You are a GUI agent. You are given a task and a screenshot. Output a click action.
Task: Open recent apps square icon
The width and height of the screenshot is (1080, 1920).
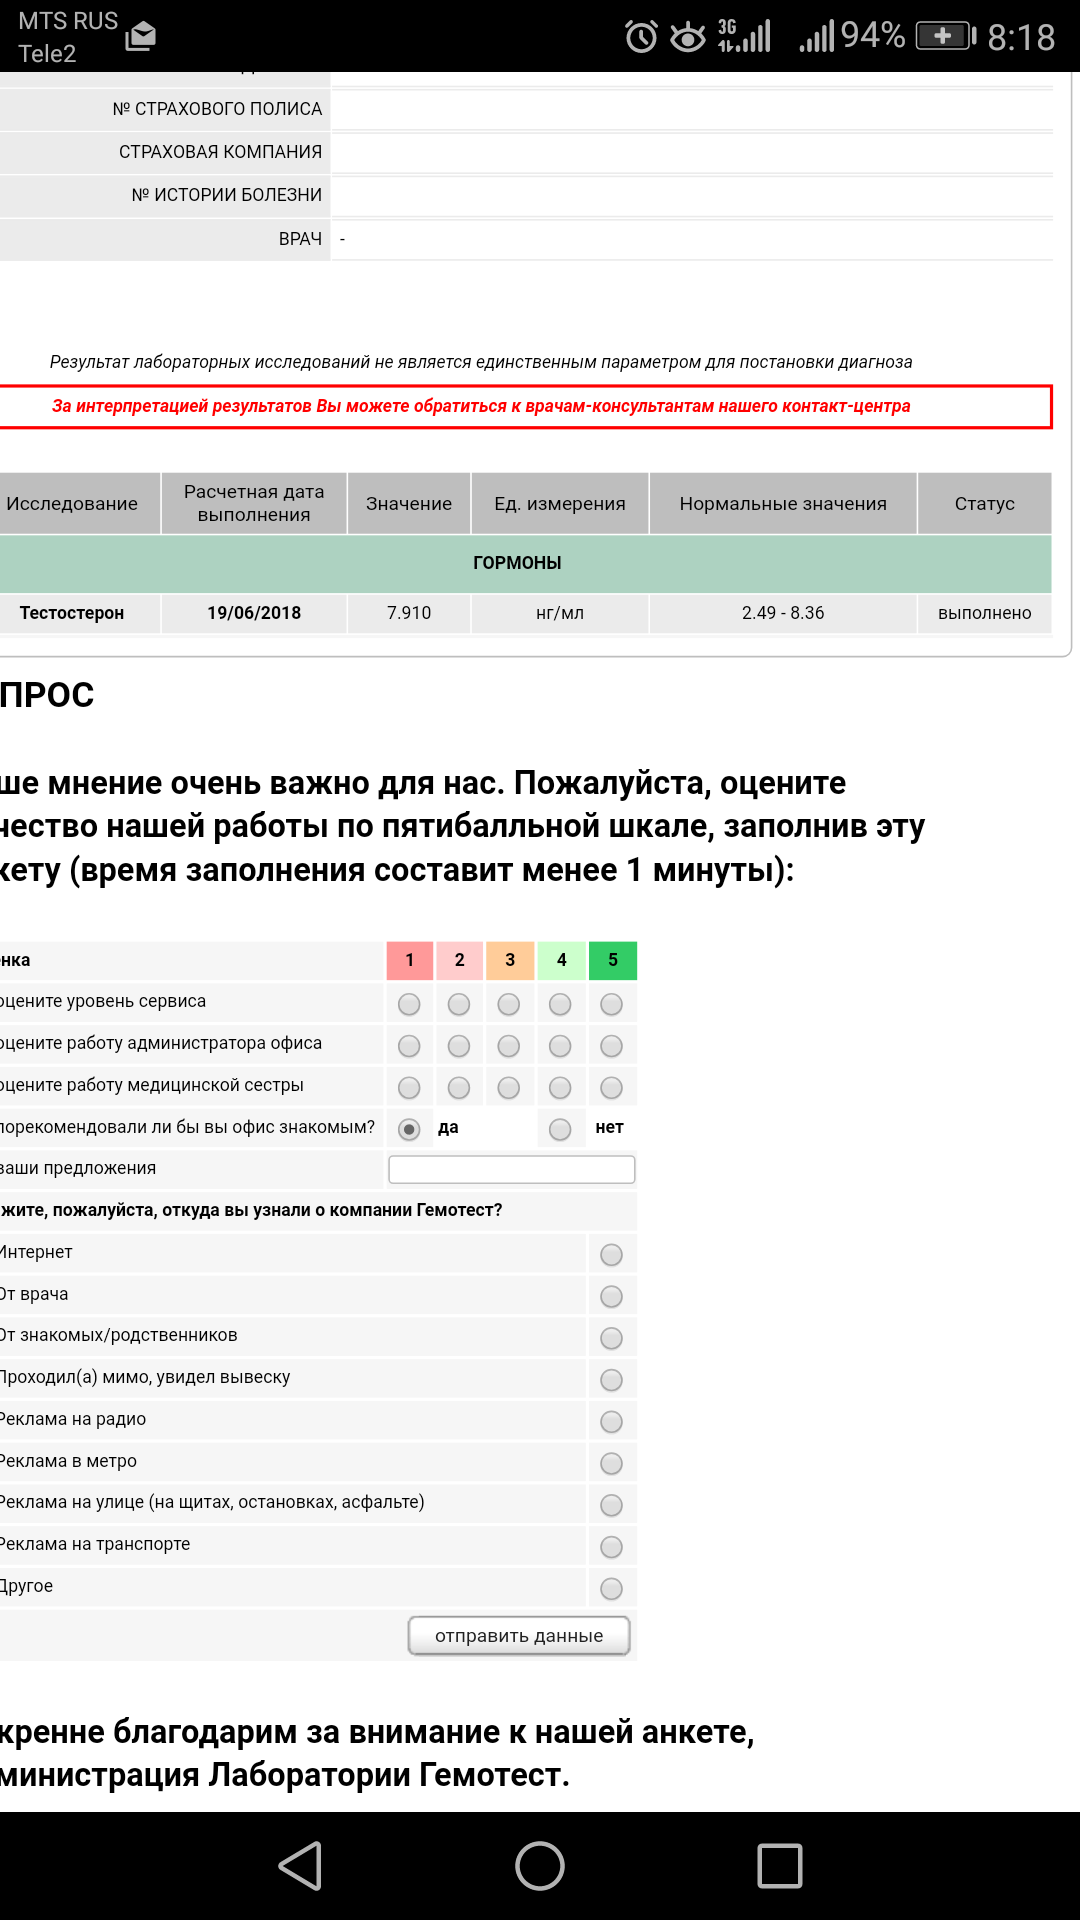pyautogui.click(x=779, y=1866)
